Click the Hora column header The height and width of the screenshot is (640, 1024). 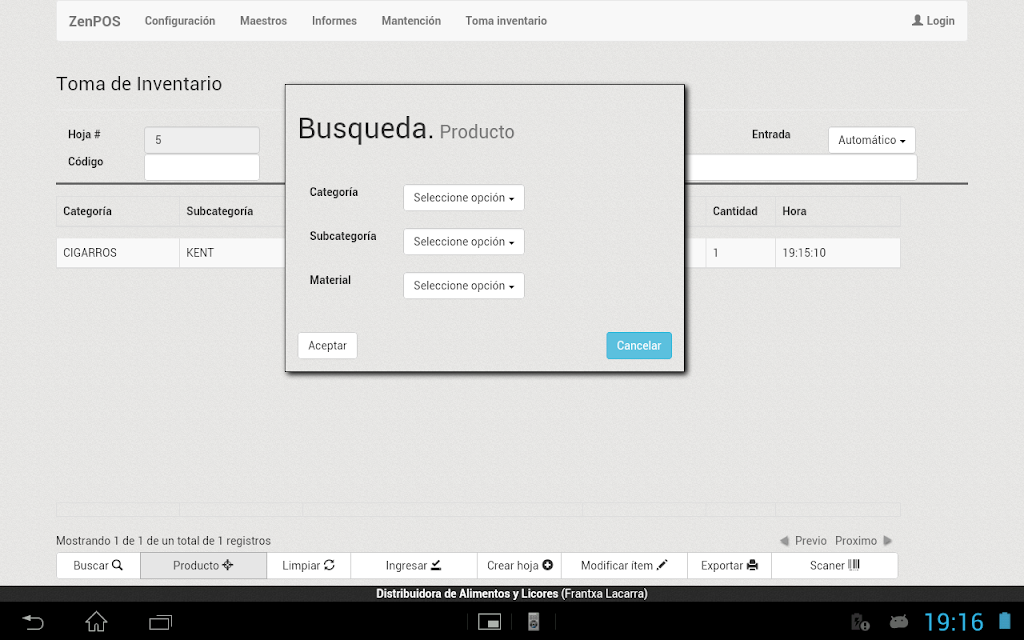pyautogui.click(x=838, y=211)
